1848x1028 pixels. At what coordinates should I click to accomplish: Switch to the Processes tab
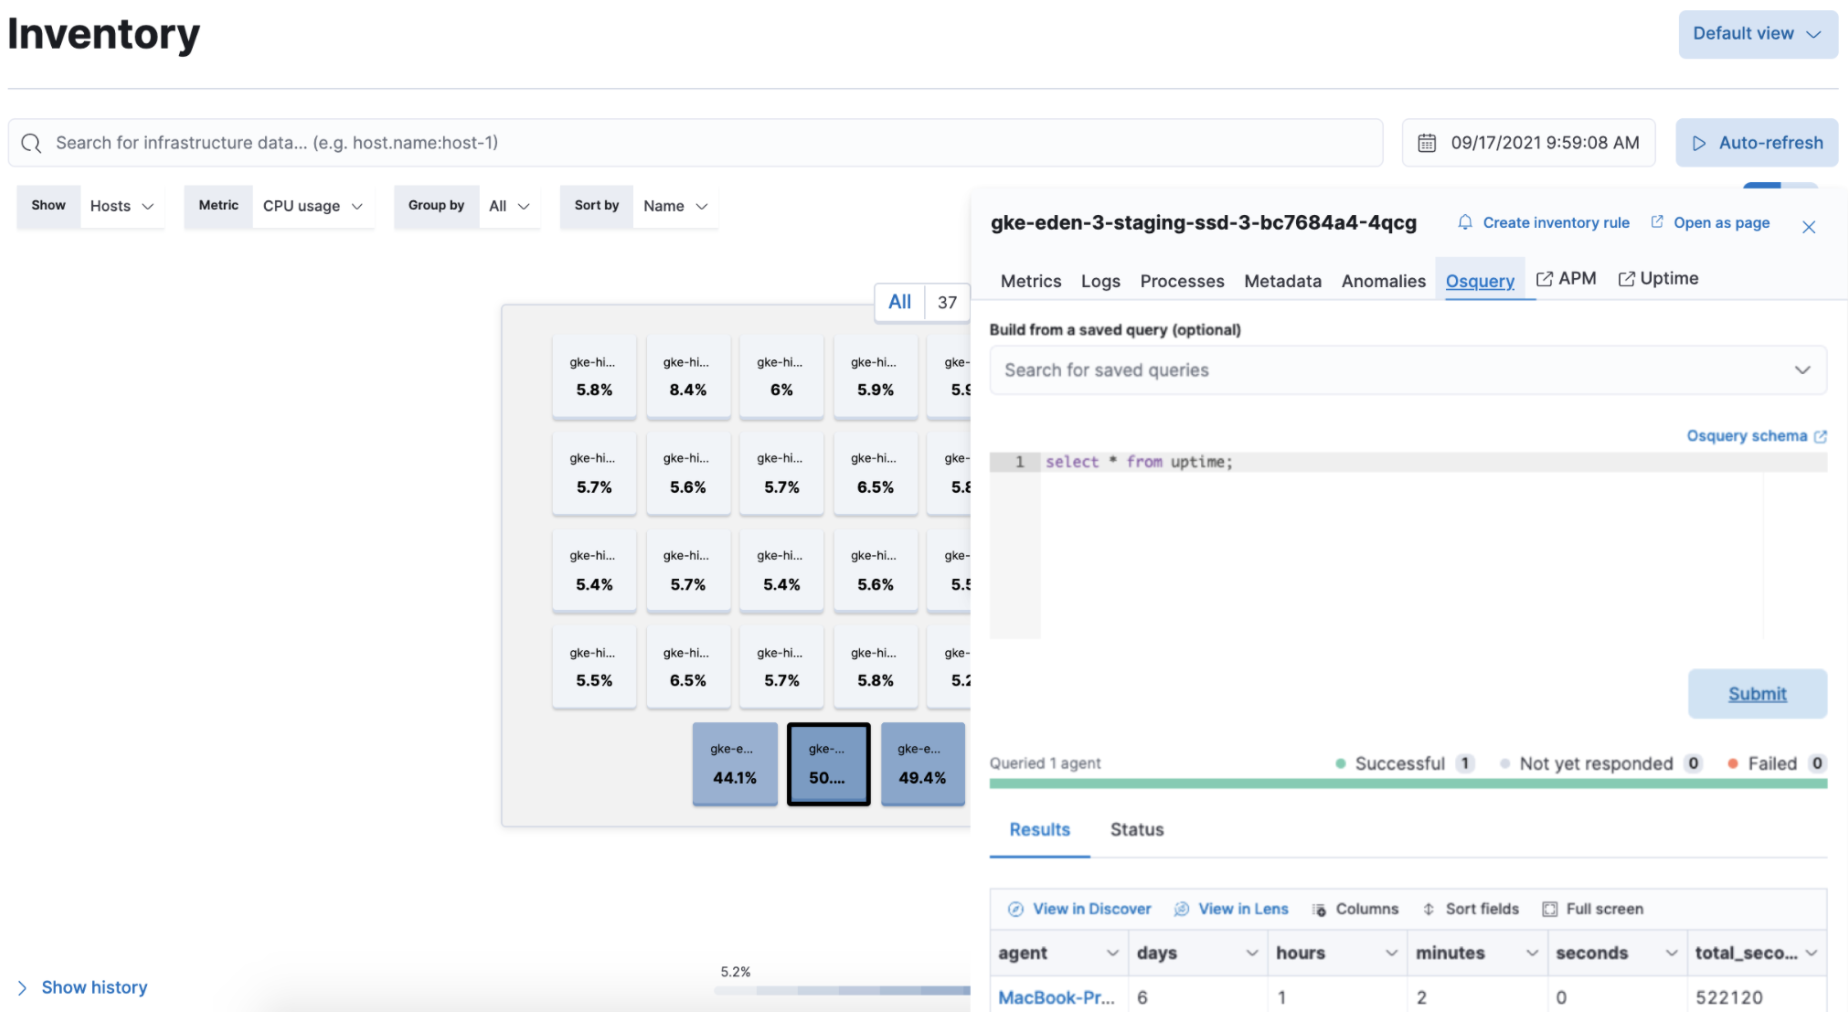[1182, 281]
